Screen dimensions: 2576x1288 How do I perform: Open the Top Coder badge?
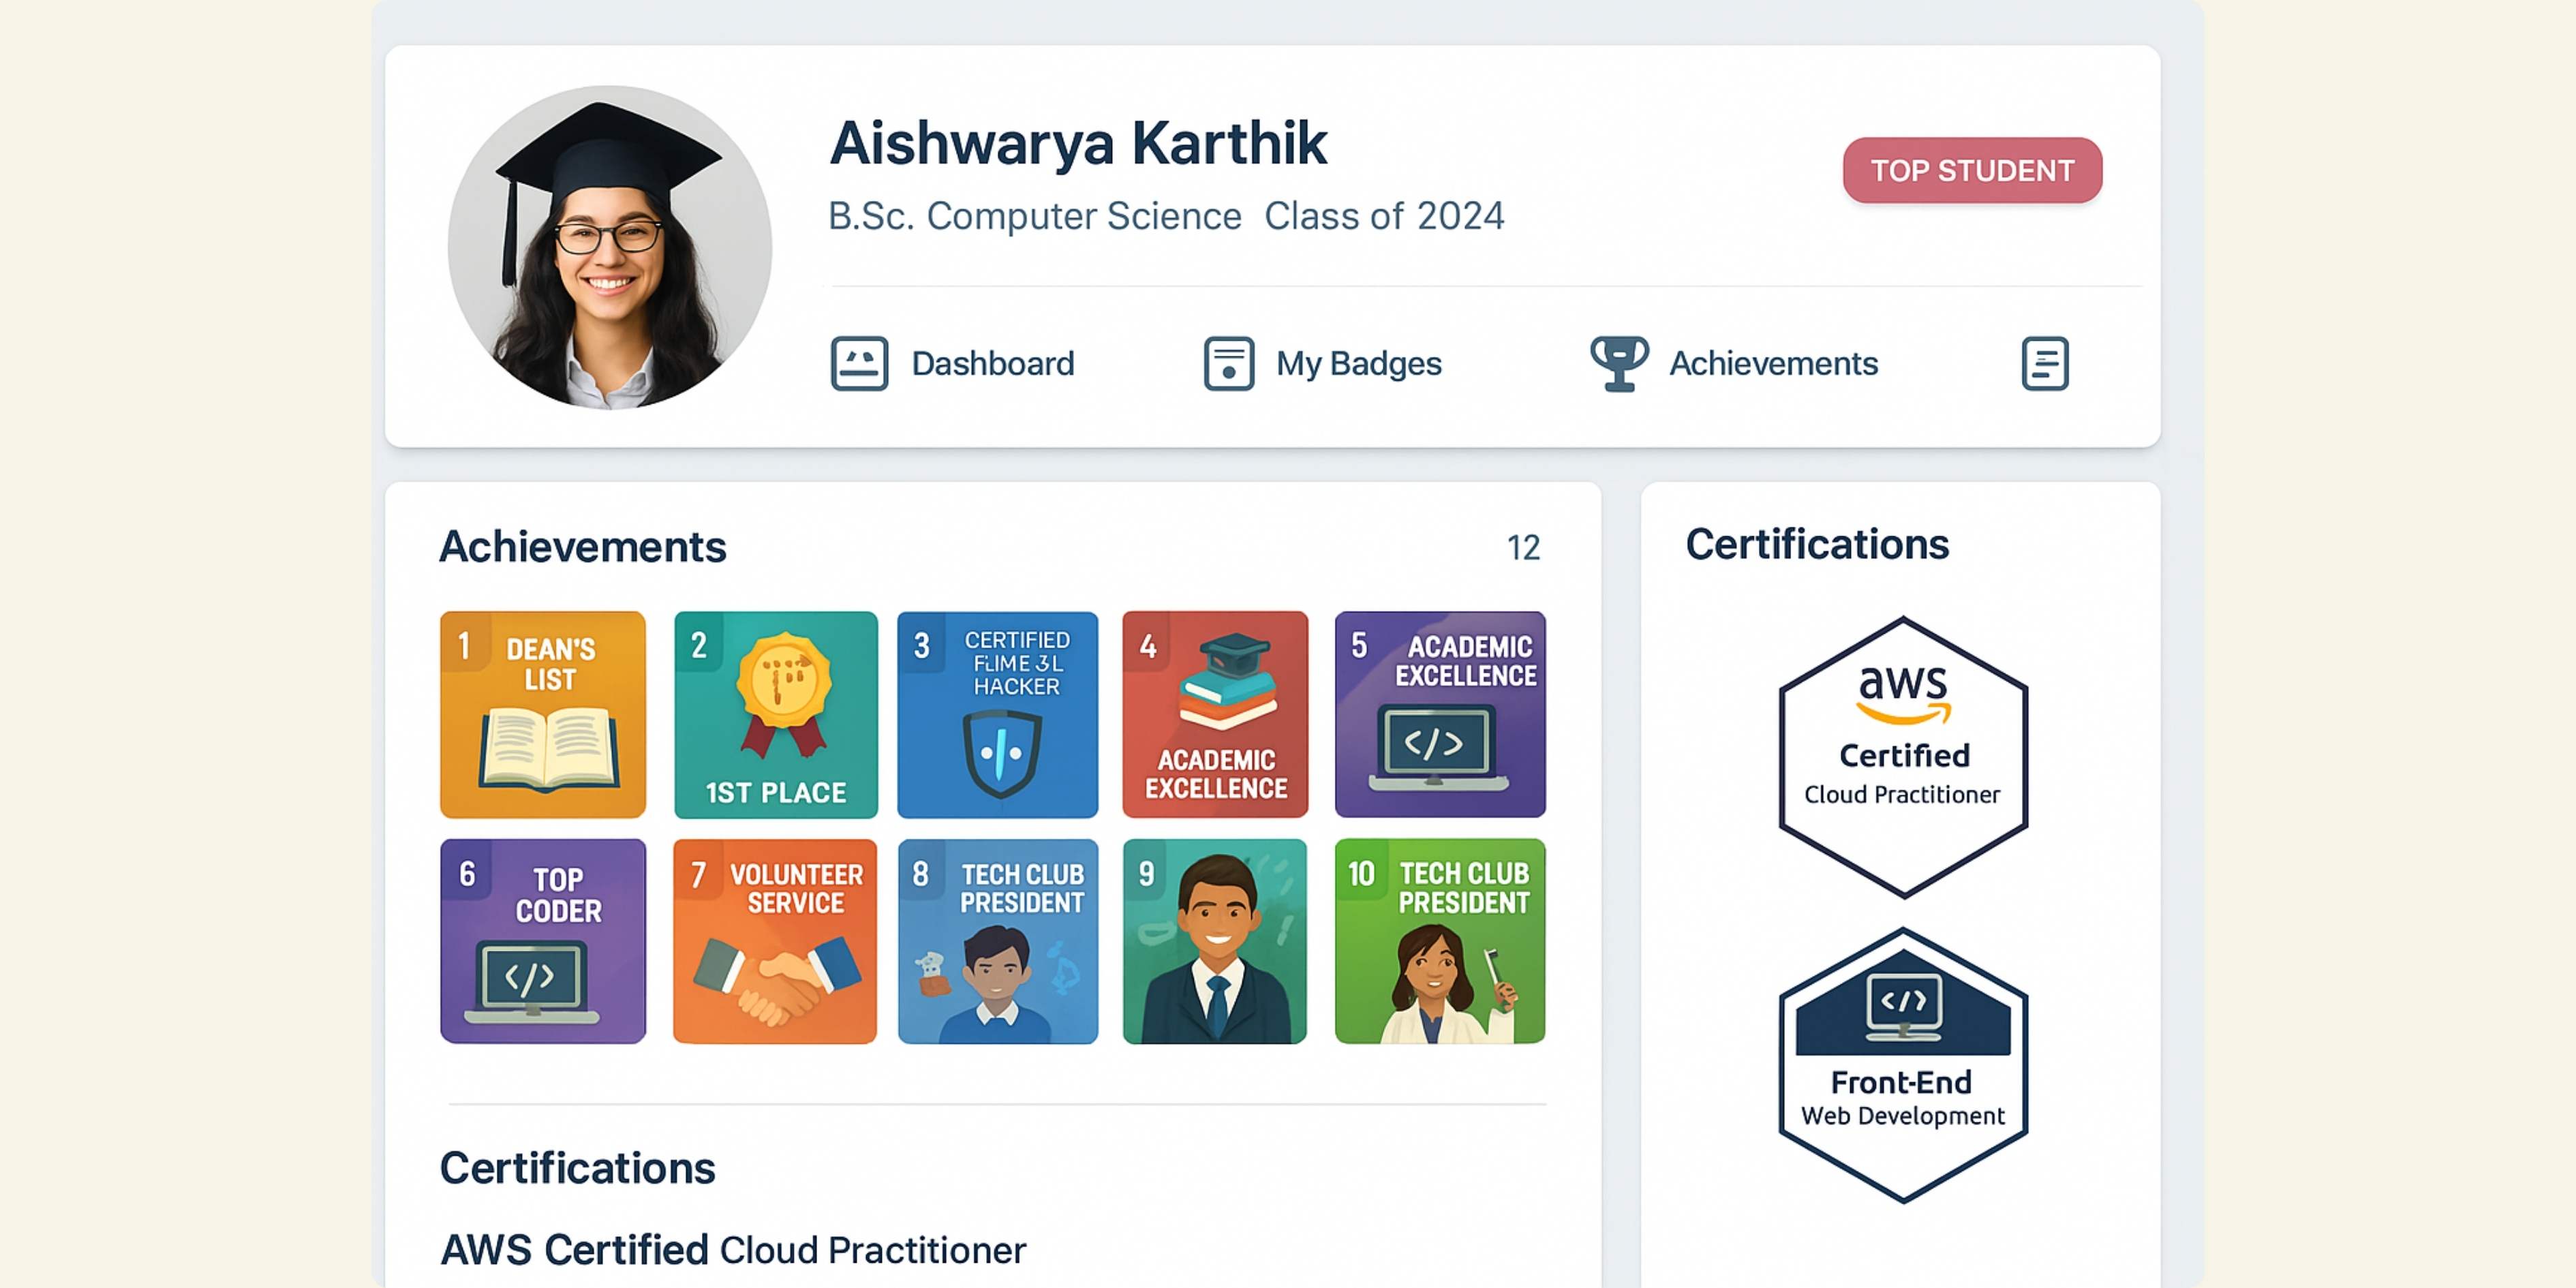543,941
